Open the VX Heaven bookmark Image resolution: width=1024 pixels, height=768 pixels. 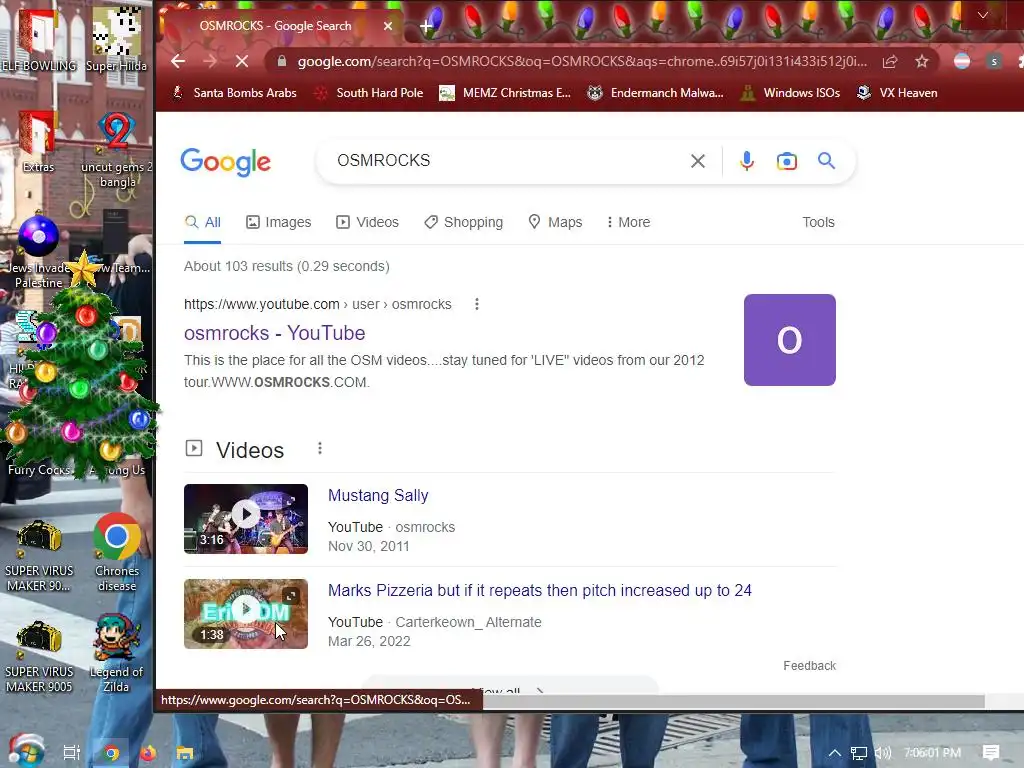pyautogui.click(x=897, y=93)
